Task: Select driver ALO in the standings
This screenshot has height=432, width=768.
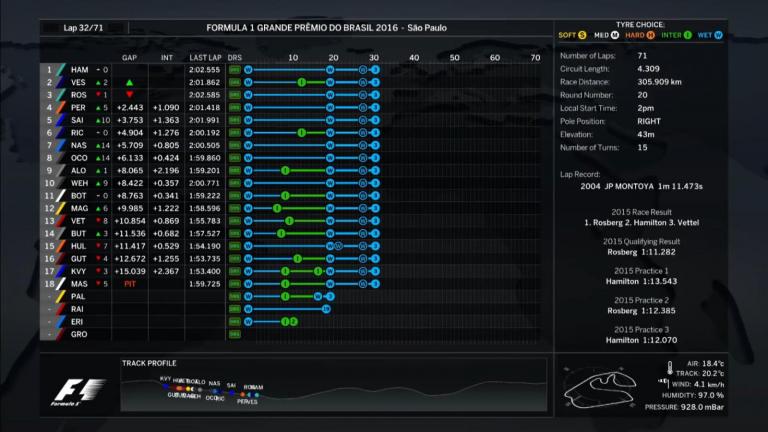Action: point(80,171)
